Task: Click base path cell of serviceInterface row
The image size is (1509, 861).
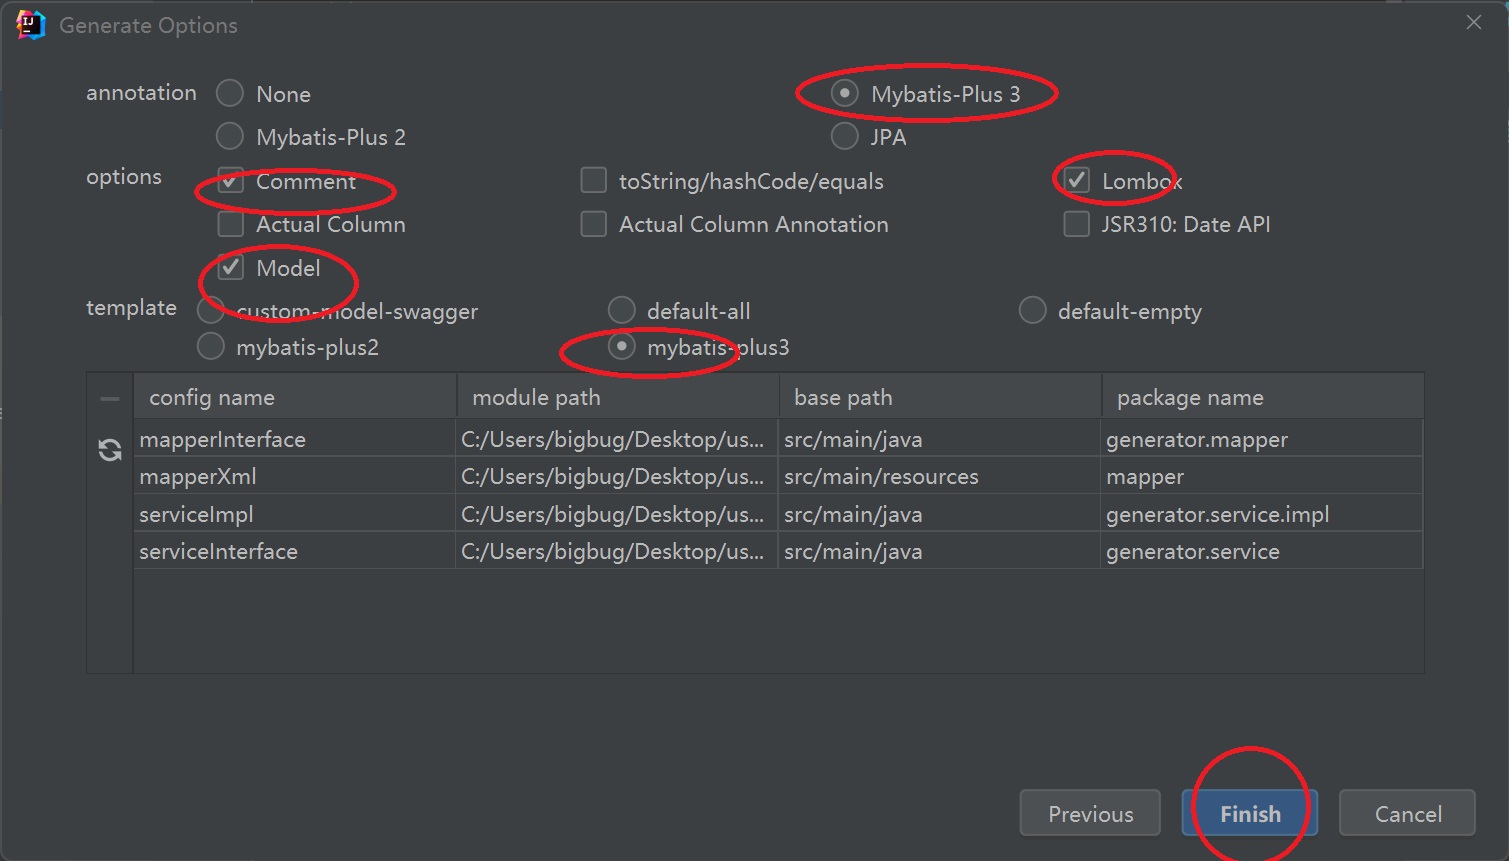Action: coord(939,551)
